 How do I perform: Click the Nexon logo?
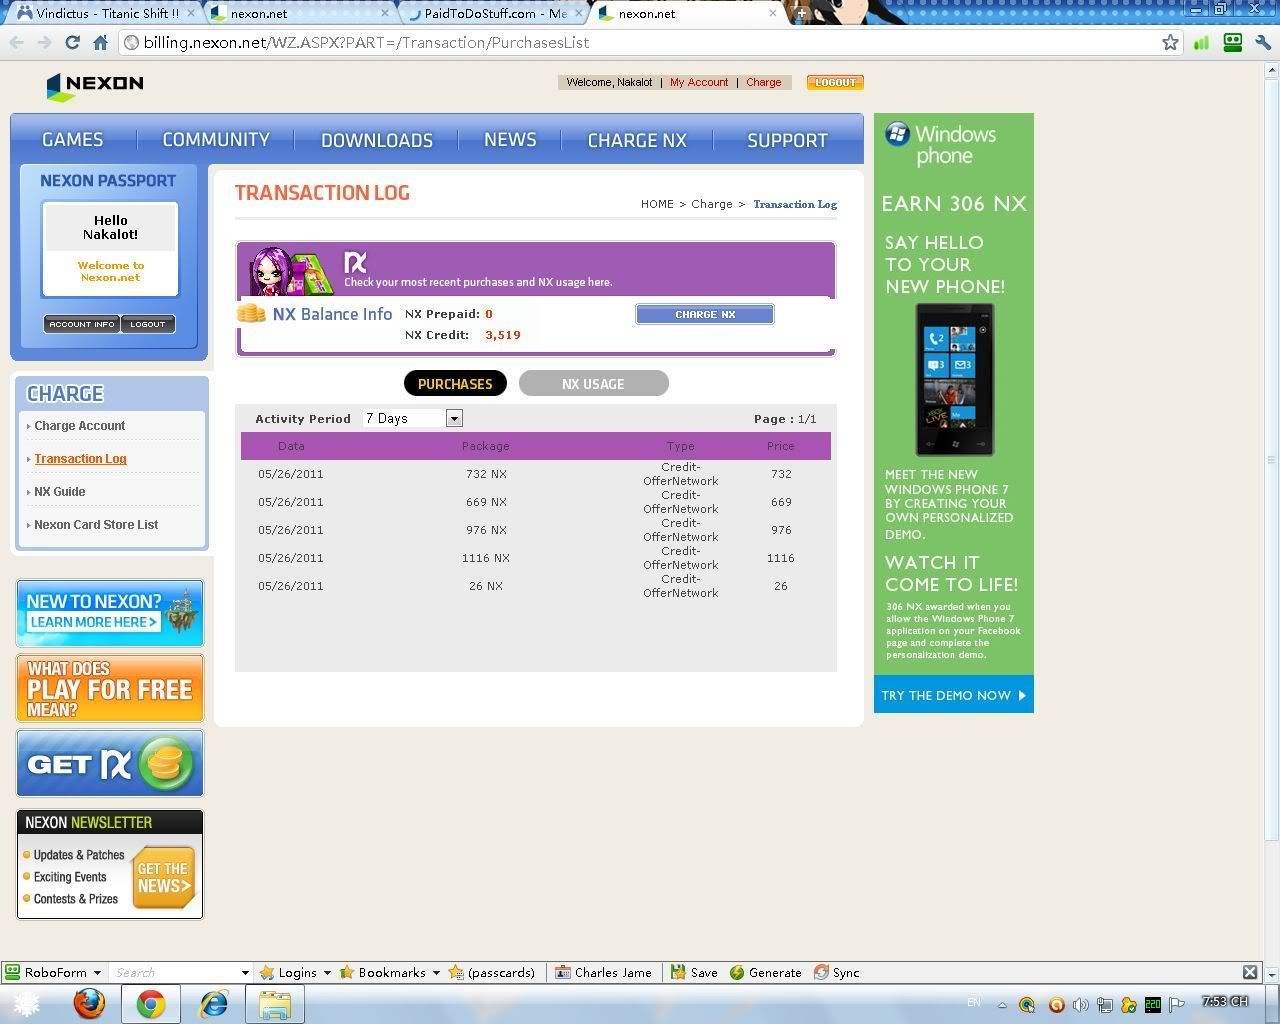95,85
